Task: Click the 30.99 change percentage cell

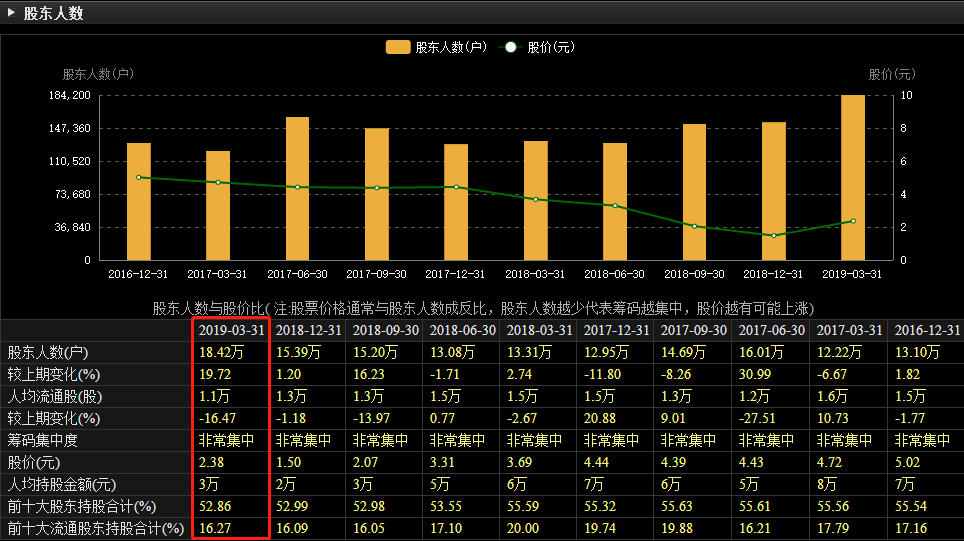Action: coord(753,374)
